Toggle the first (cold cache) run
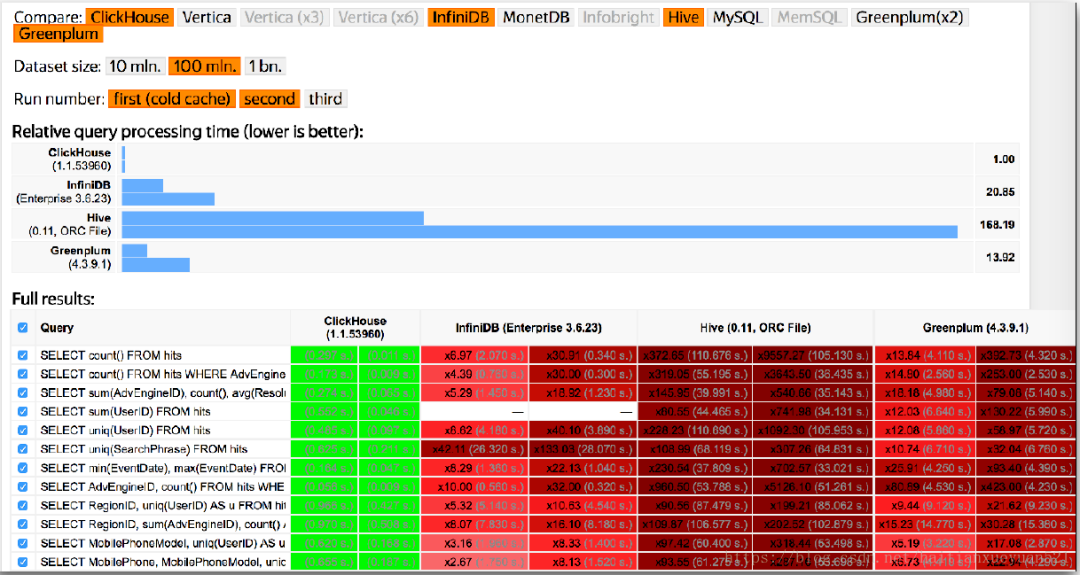Screen dimensions: 1080x575 (x=172, y=98)
